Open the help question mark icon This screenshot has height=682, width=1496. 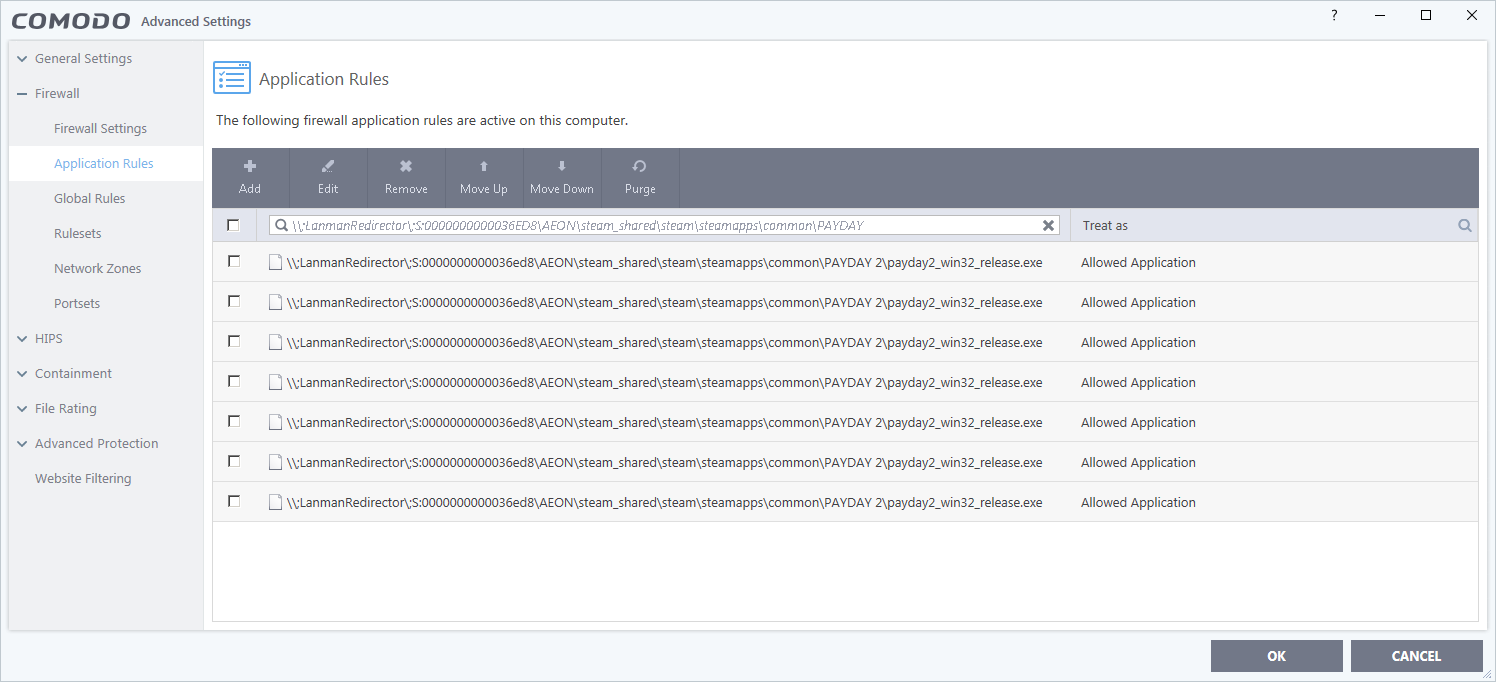[x=1334, y=15]
